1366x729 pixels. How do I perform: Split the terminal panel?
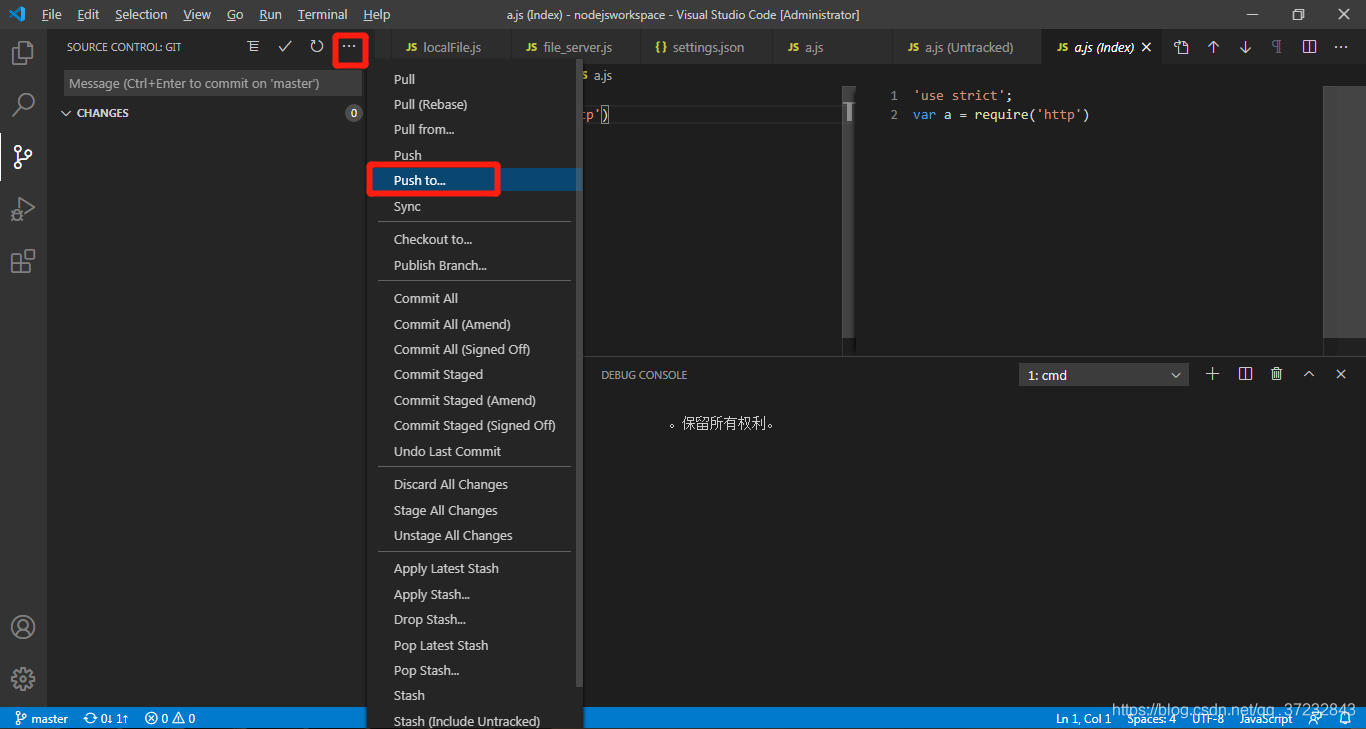point(1245,374)
